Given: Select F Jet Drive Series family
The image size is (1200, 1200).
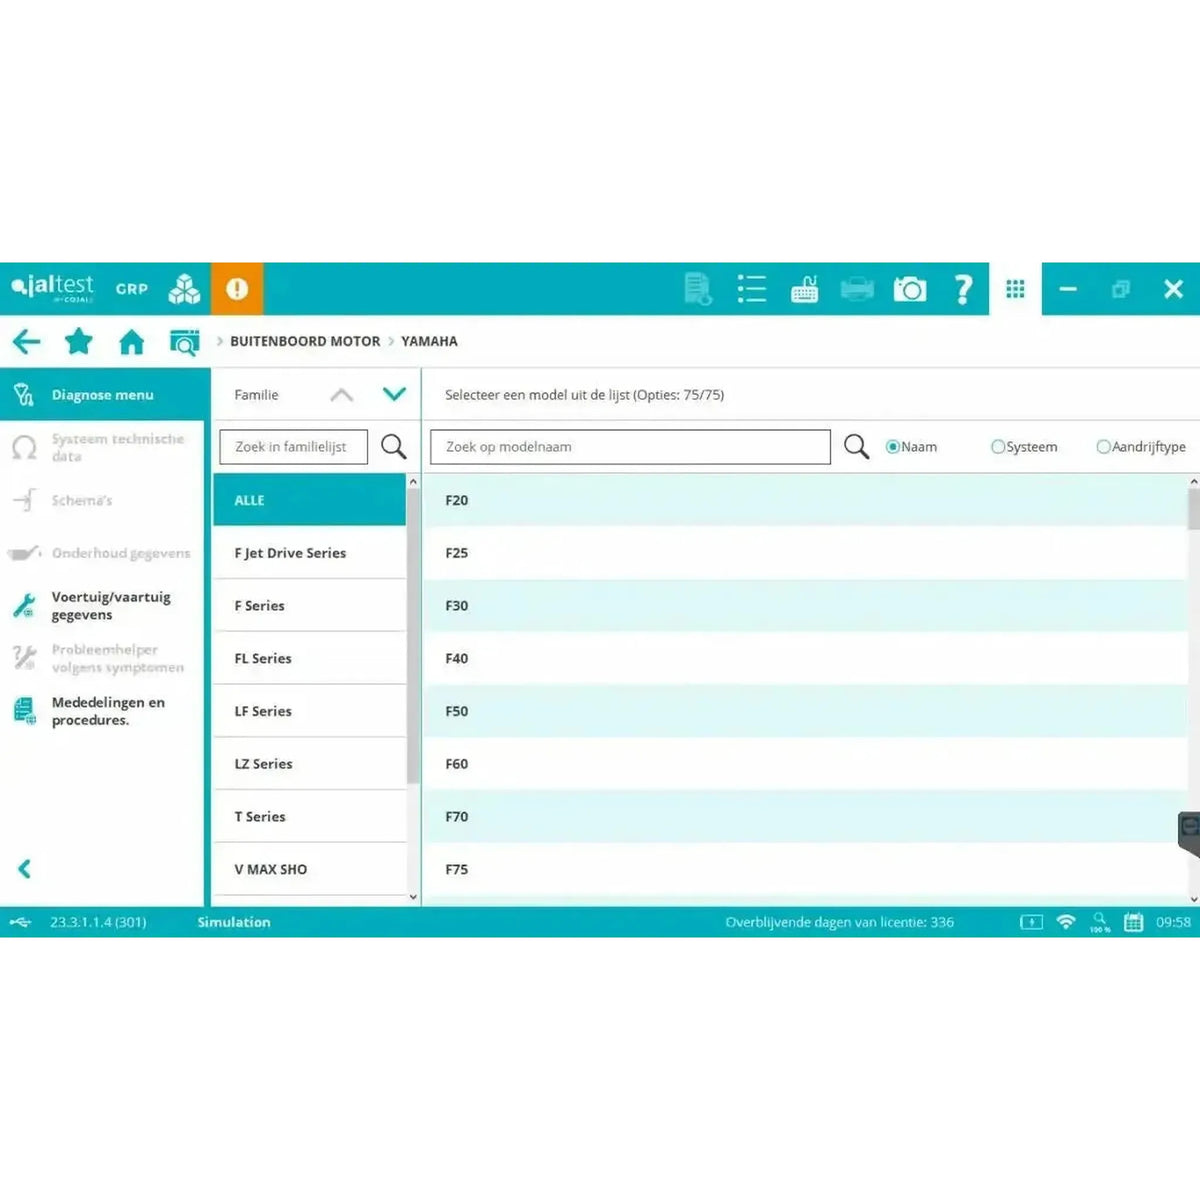Looking at the screenshot, I should (309, 553).
